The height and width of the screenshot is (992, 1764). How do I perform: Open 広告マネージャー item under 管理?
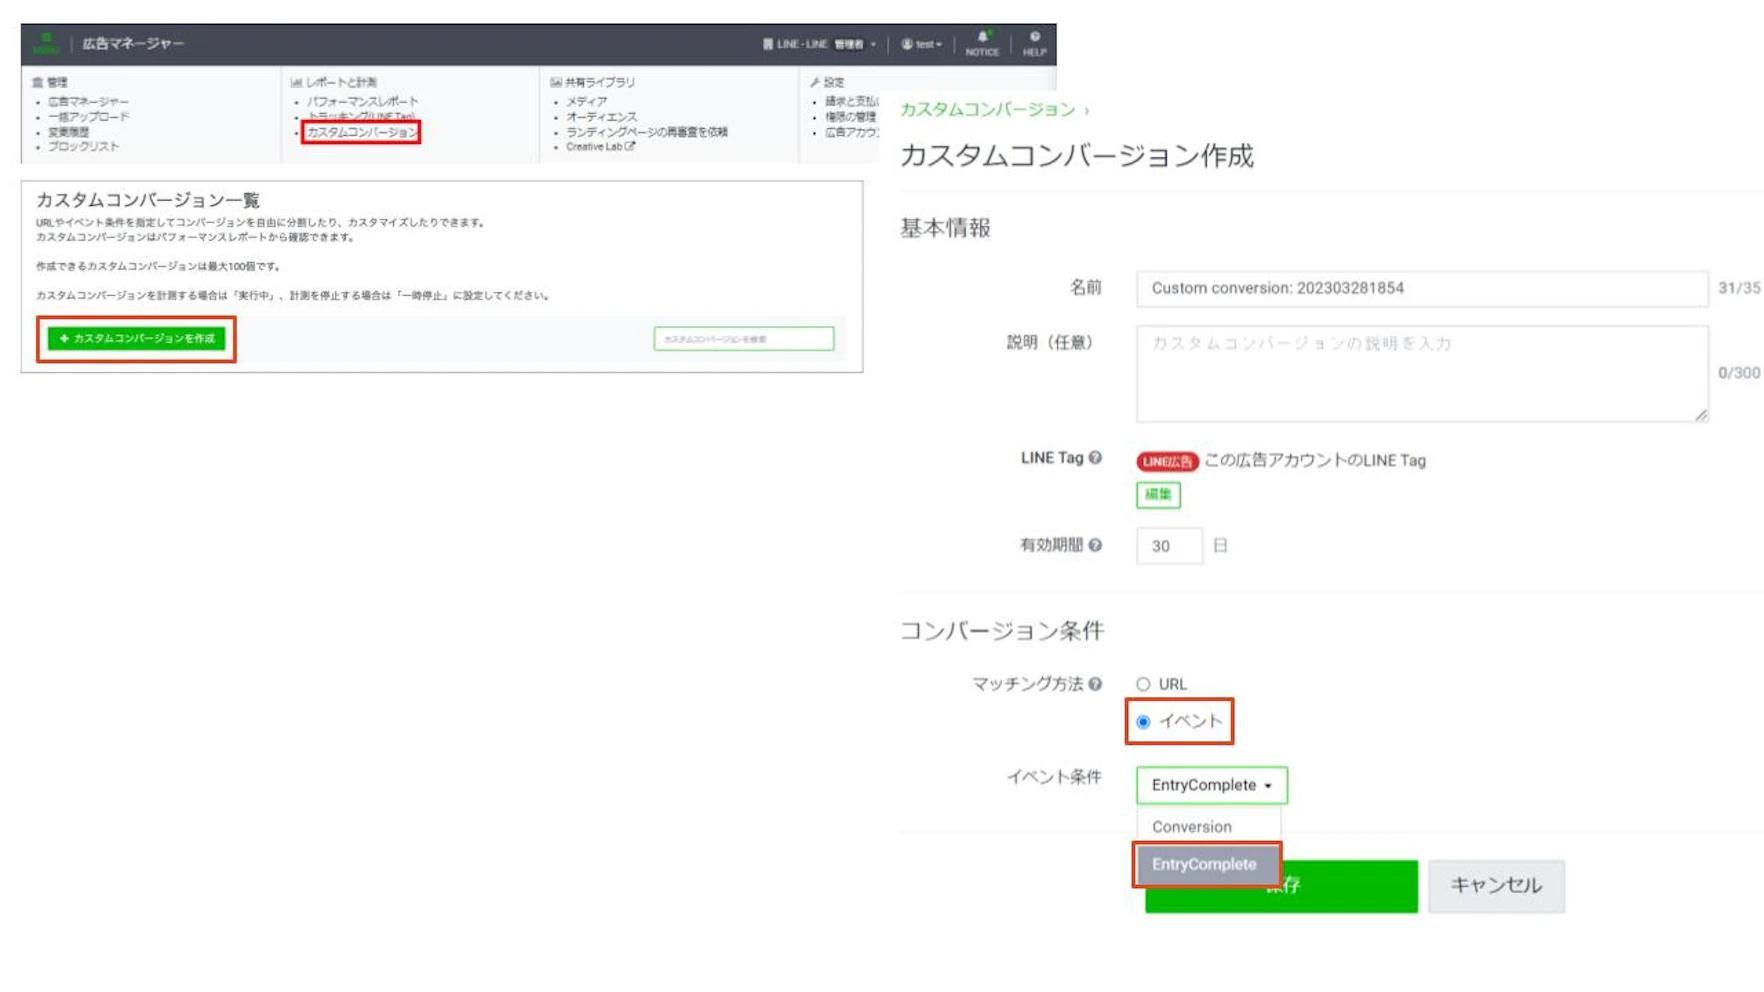[x=88, y=102]
